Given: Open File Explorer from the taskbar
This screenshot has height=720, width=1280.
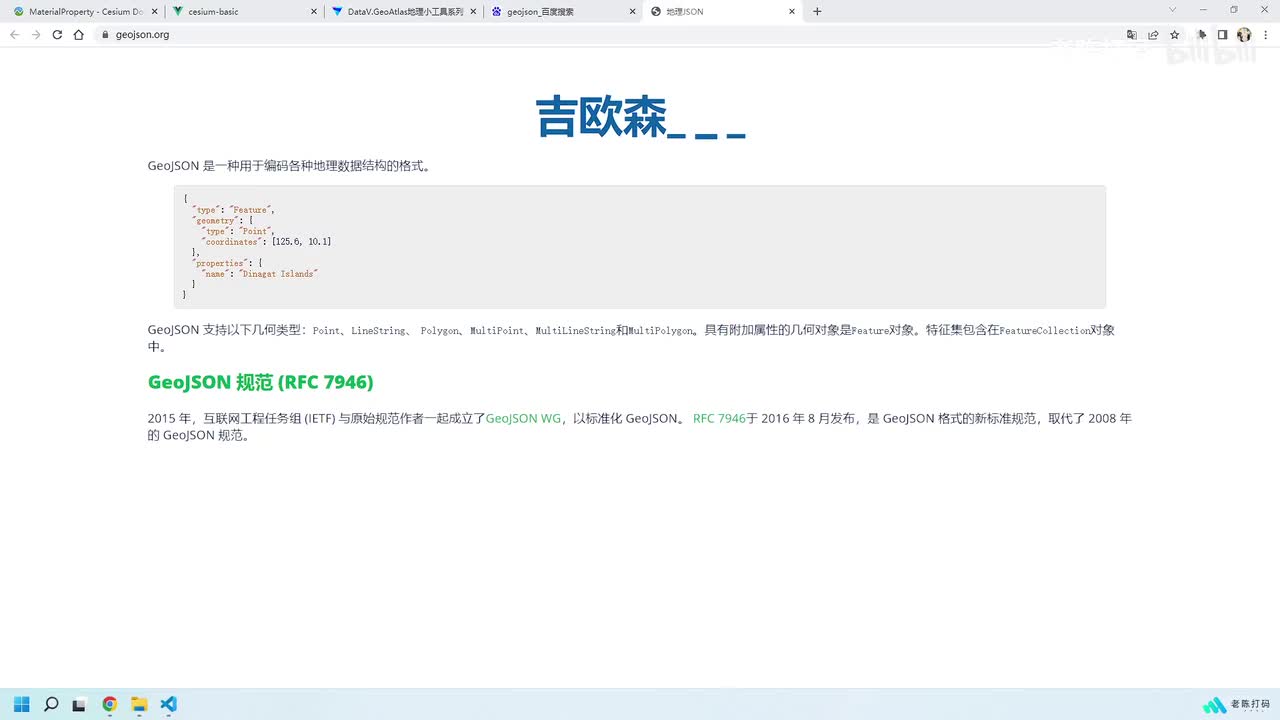Looking at the screenshot, I should coord(139,704).
